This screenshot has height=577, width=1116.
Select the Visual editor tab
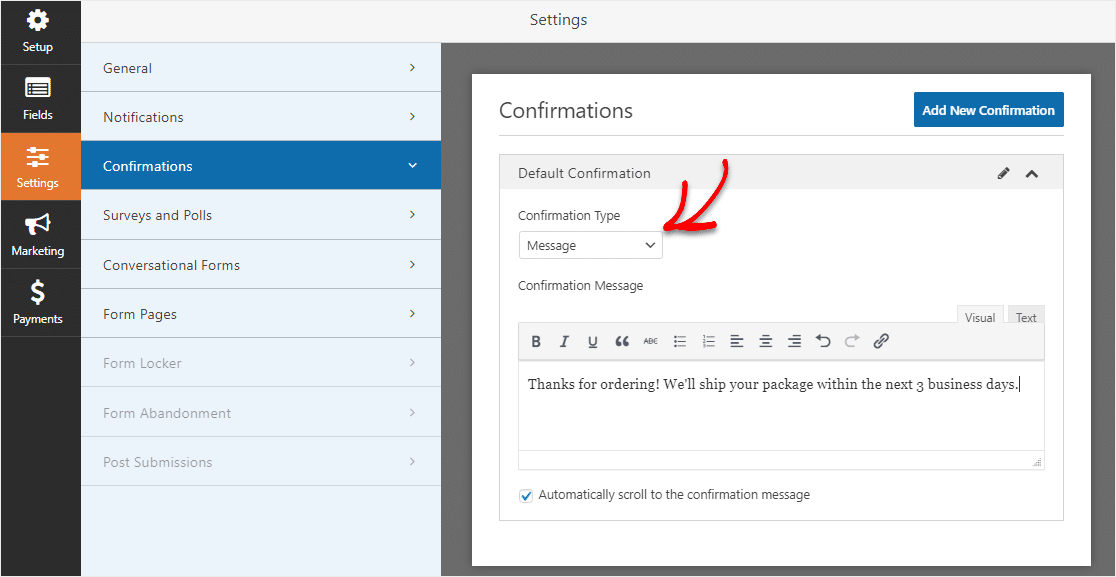point(980,318)
